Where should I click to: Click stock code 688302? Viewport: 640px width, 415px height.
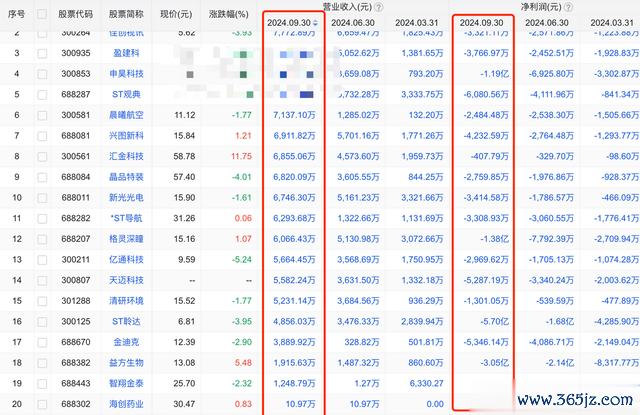[76, 404]
